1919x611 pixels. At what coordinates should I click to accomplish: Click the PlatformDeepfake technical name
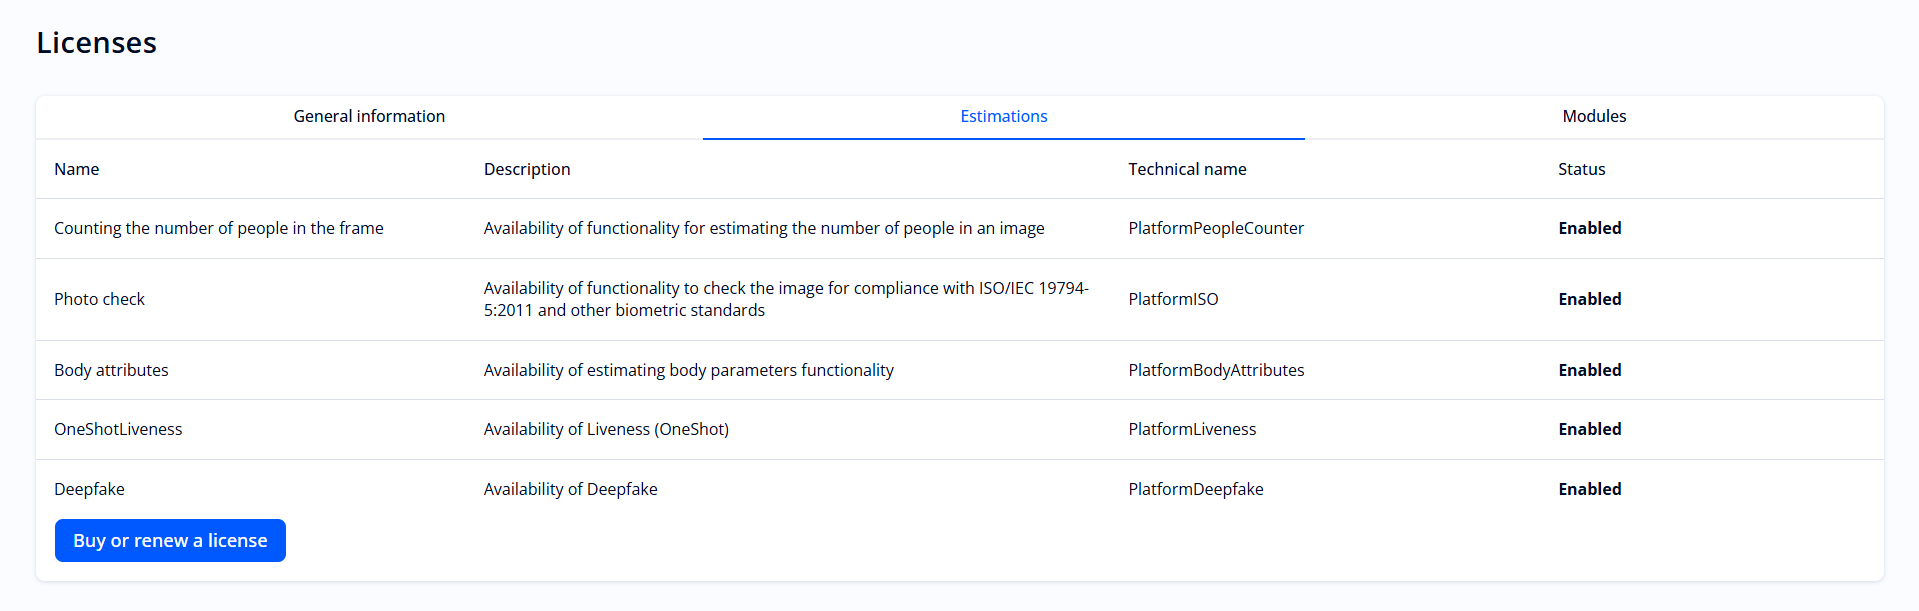[x=1196, y=489]
